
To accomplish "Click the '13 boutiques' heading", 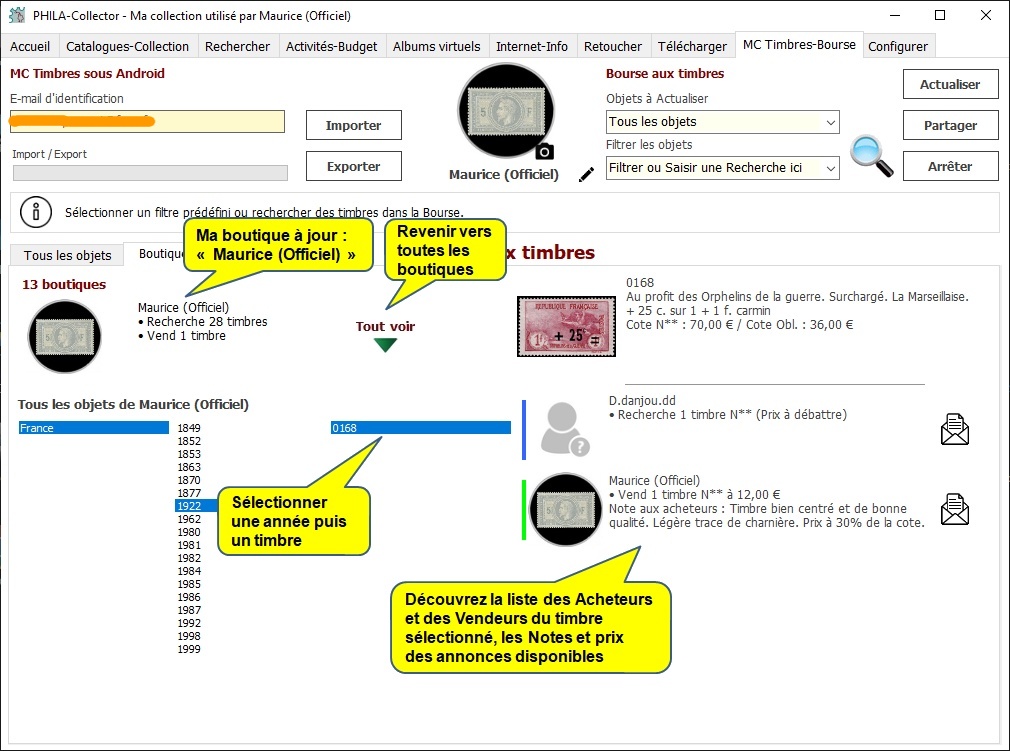I will [64, 284].
